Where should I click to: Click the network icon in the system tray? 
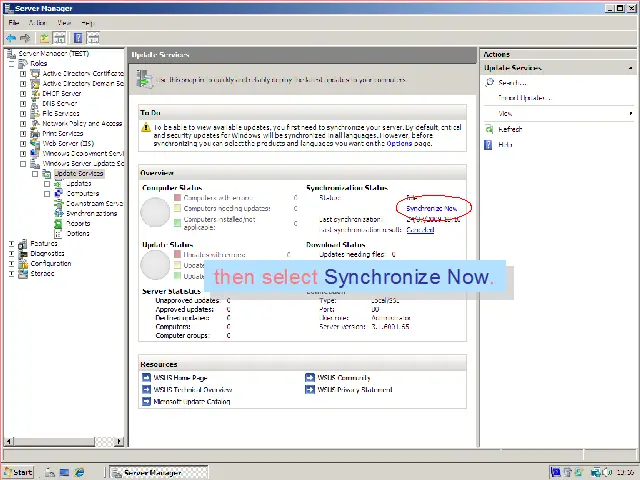point(596,472)
